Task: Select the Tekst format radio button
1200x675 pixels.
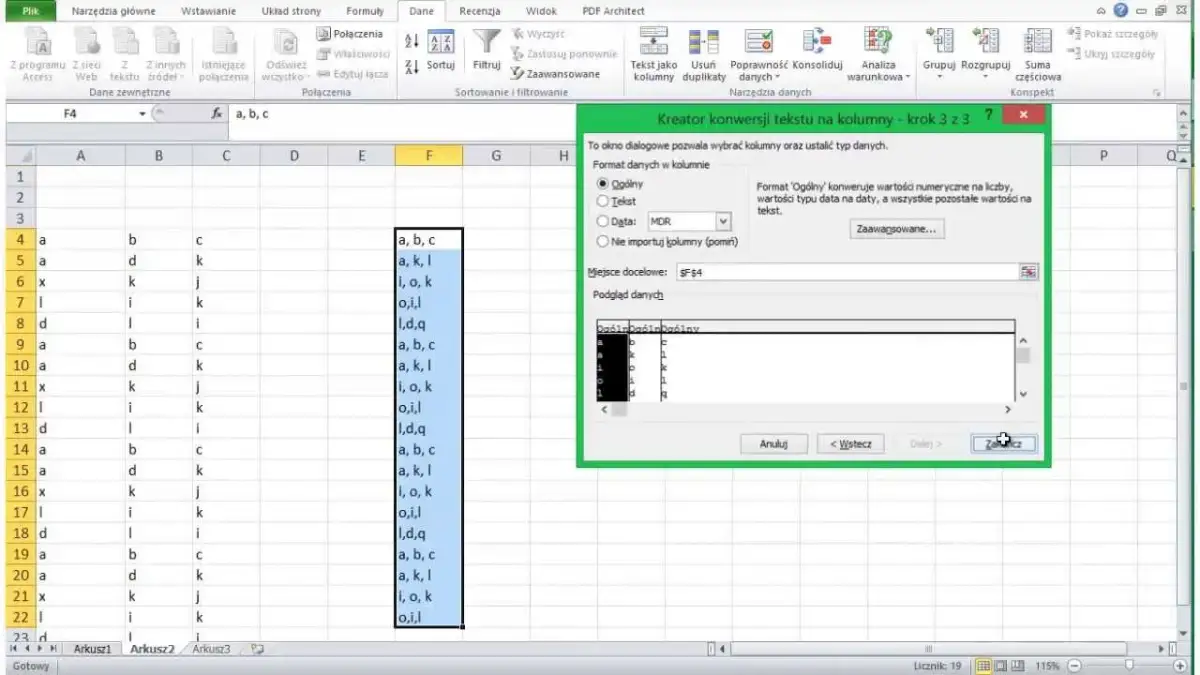Action: [x=601, y=201]
